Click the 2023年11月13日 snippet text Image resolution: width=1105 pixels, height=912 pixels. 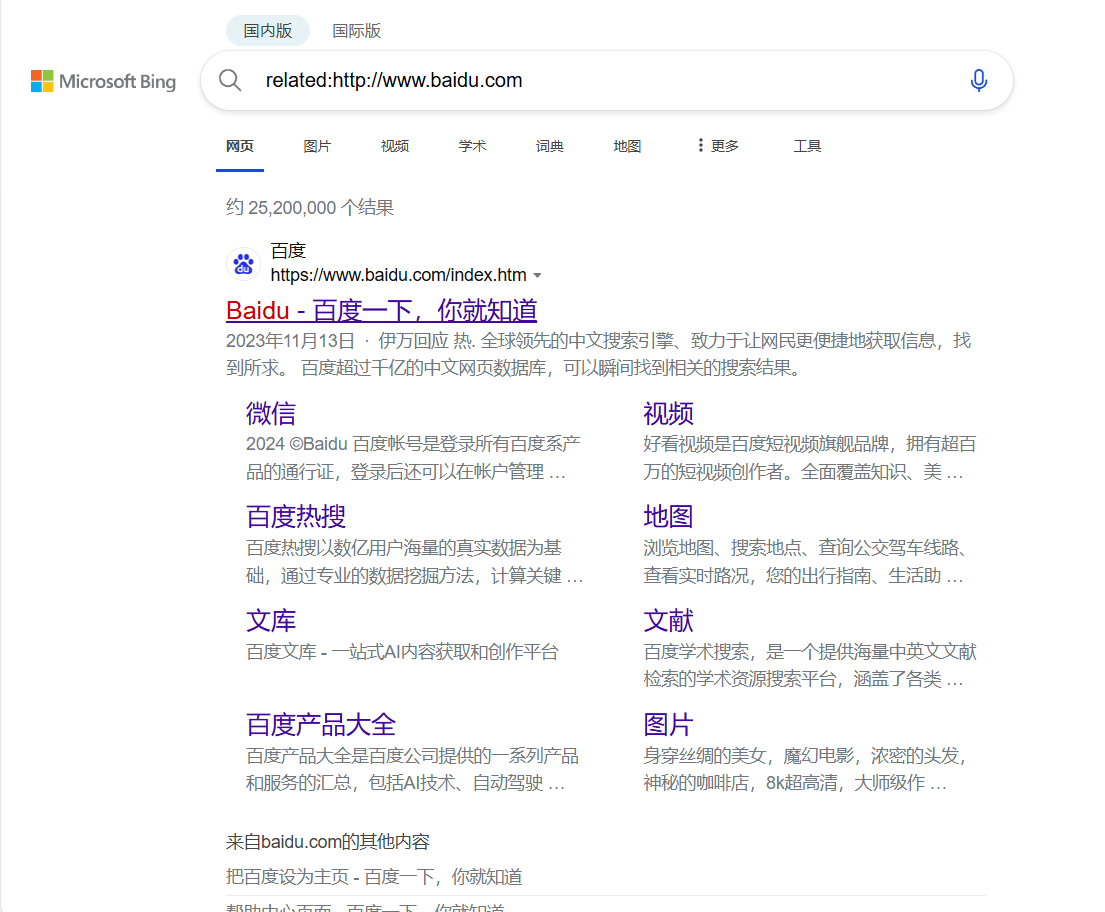(x=290, y=341)
